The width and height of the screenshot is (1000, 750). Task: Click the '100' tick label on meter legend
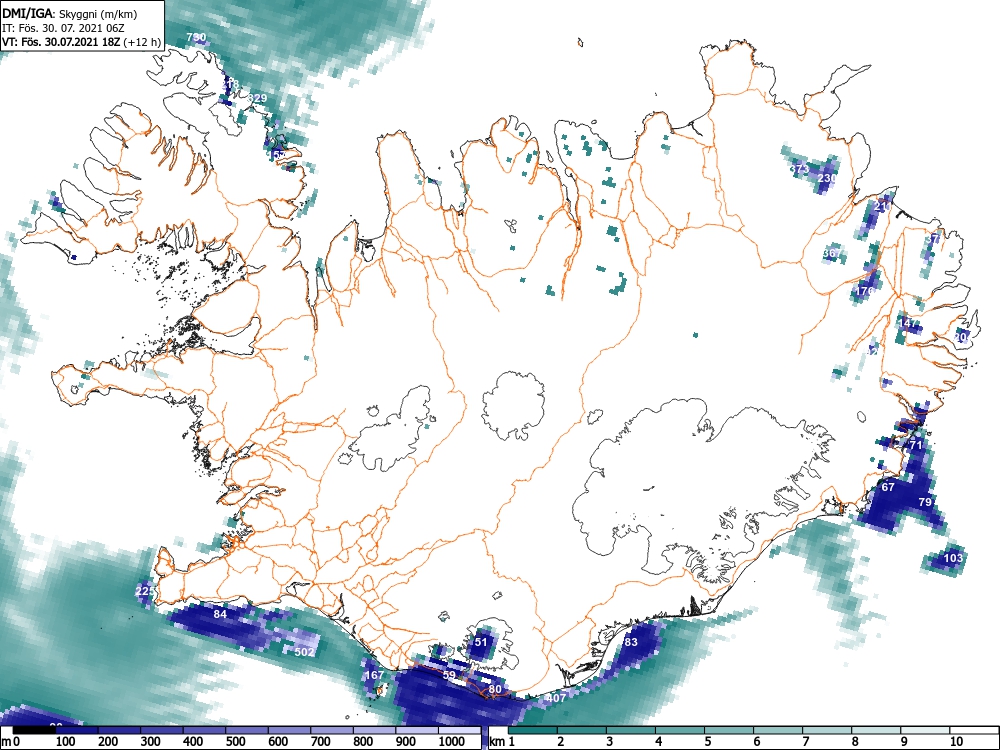(66, 742)
